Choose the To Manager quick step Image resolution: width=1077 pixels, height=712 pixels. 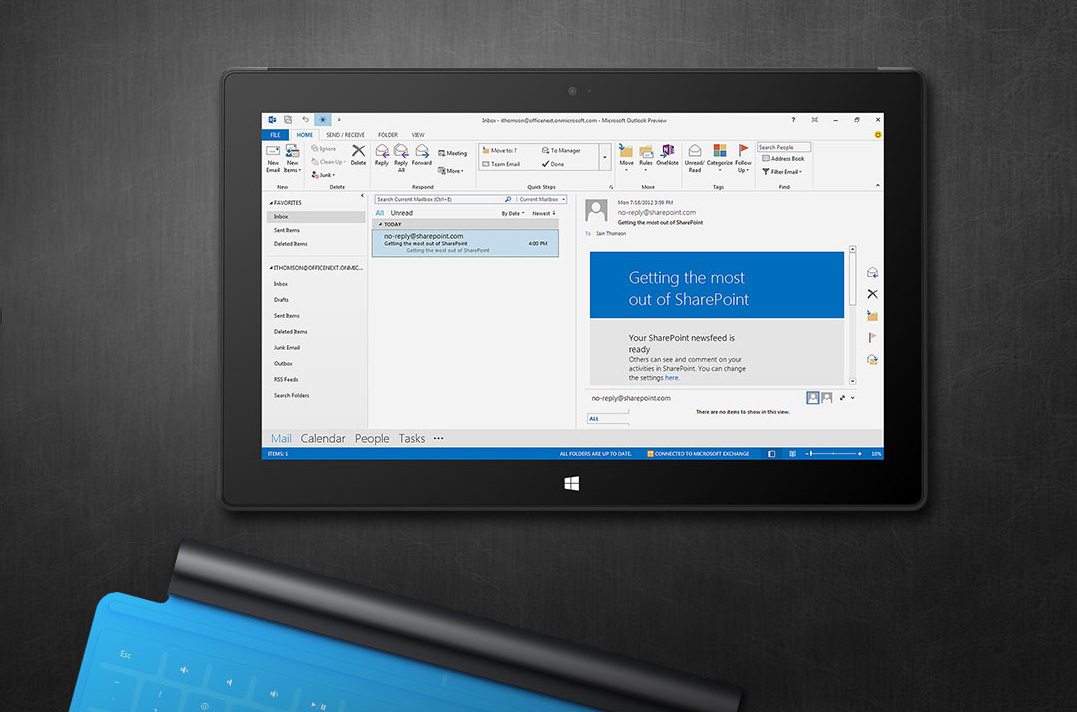[561, 150]
